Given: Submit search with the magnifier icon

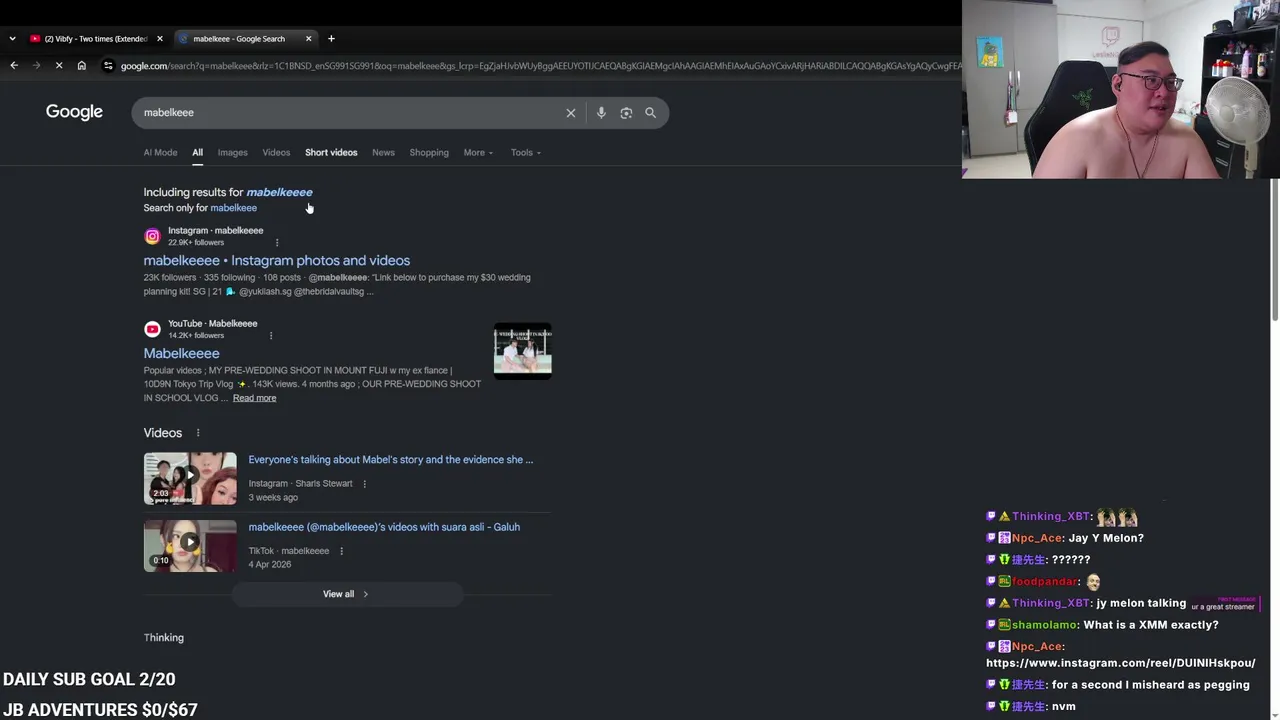Looking at the screenshot, I should point(651,113).
